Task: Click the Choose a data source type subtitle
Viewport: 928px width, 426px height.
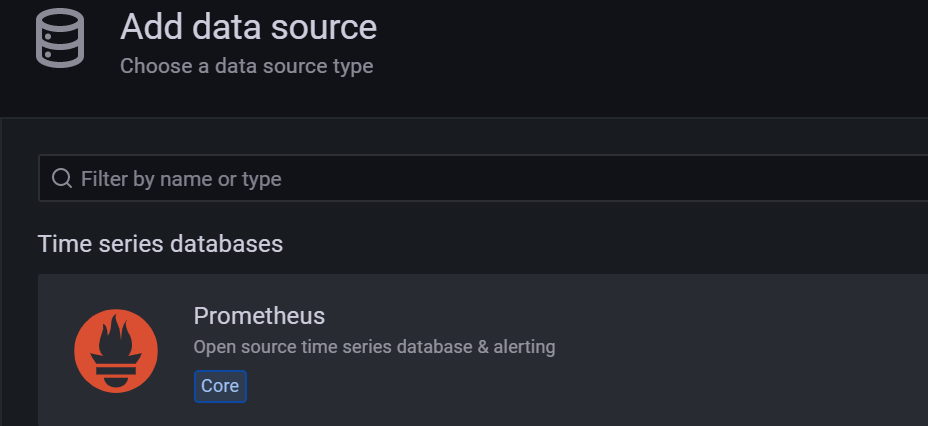Action: coord(246,67)
